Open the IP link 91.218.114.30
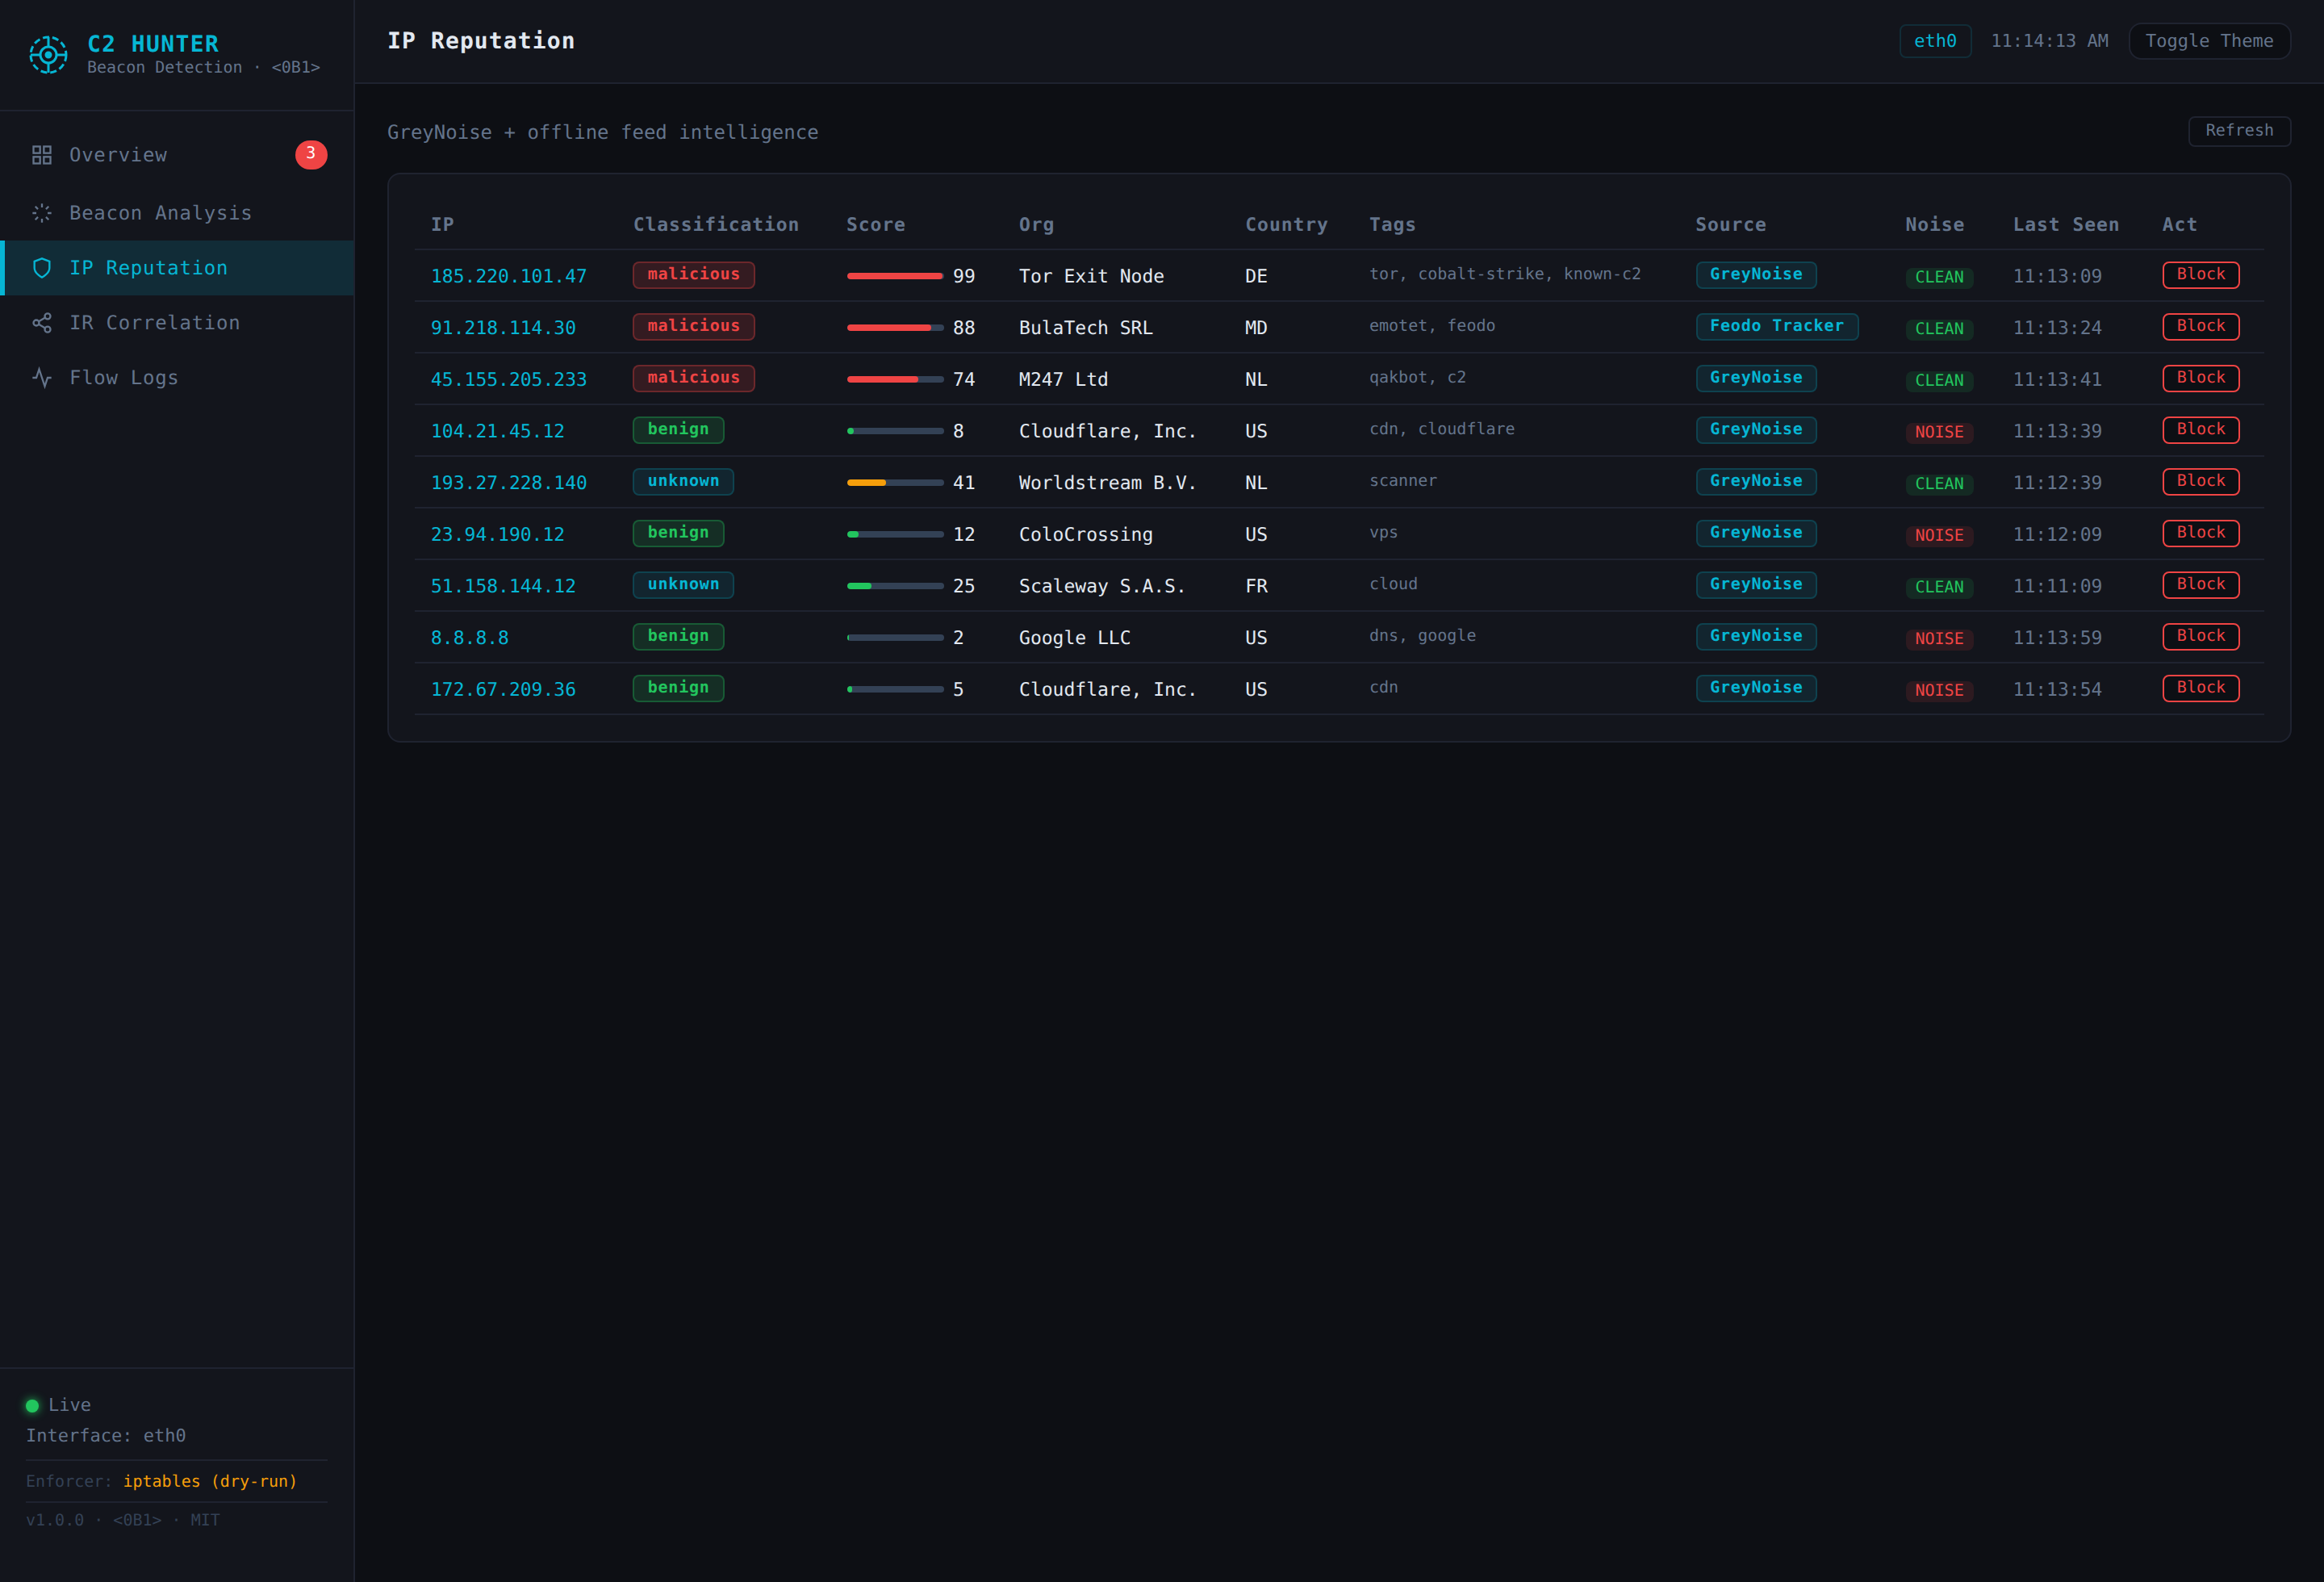This screenshot has height=1582, width=2324. click(503, 328)
